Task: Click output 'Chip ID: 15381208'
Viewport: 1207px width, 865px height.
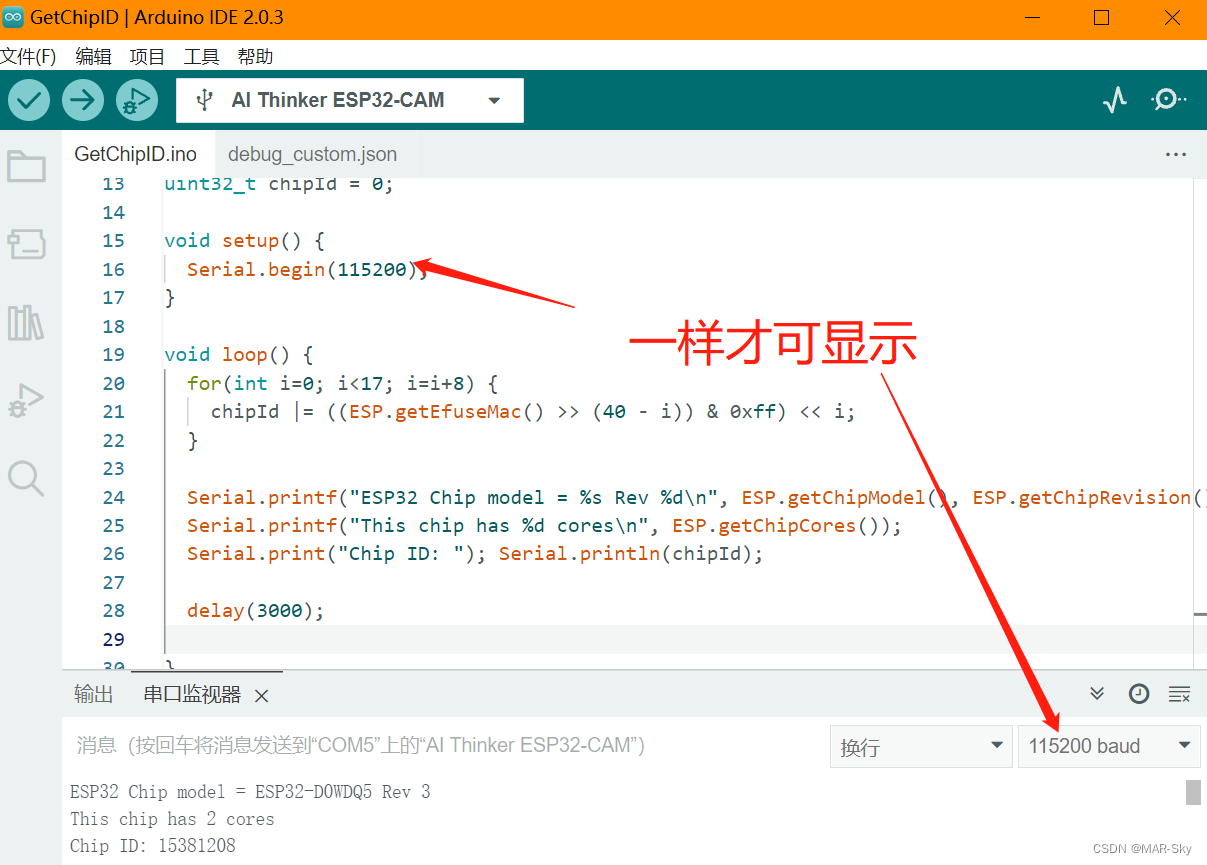Action: point(152,846)
